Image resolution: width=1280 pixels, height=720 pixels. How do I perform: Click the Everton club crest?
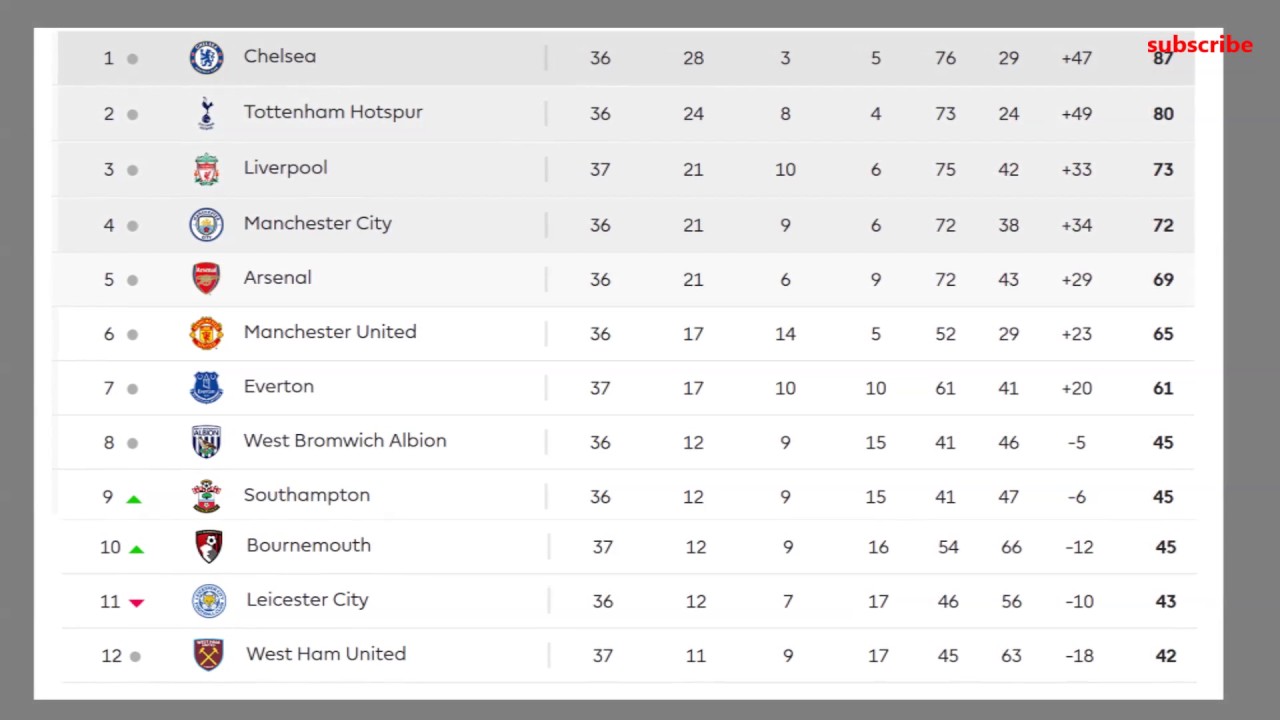pos(207,387)
